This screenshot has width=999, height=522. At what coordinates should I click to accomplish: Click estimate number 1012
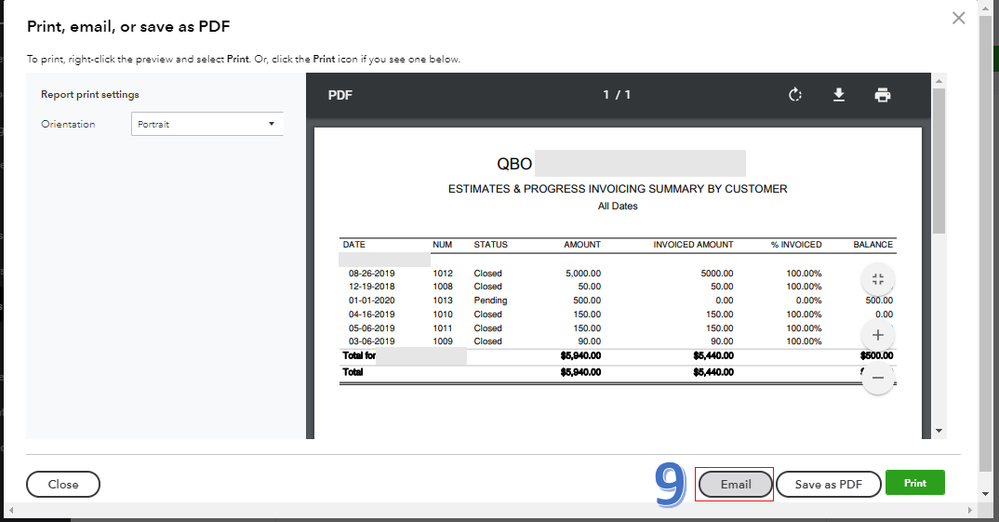point(443,273)
